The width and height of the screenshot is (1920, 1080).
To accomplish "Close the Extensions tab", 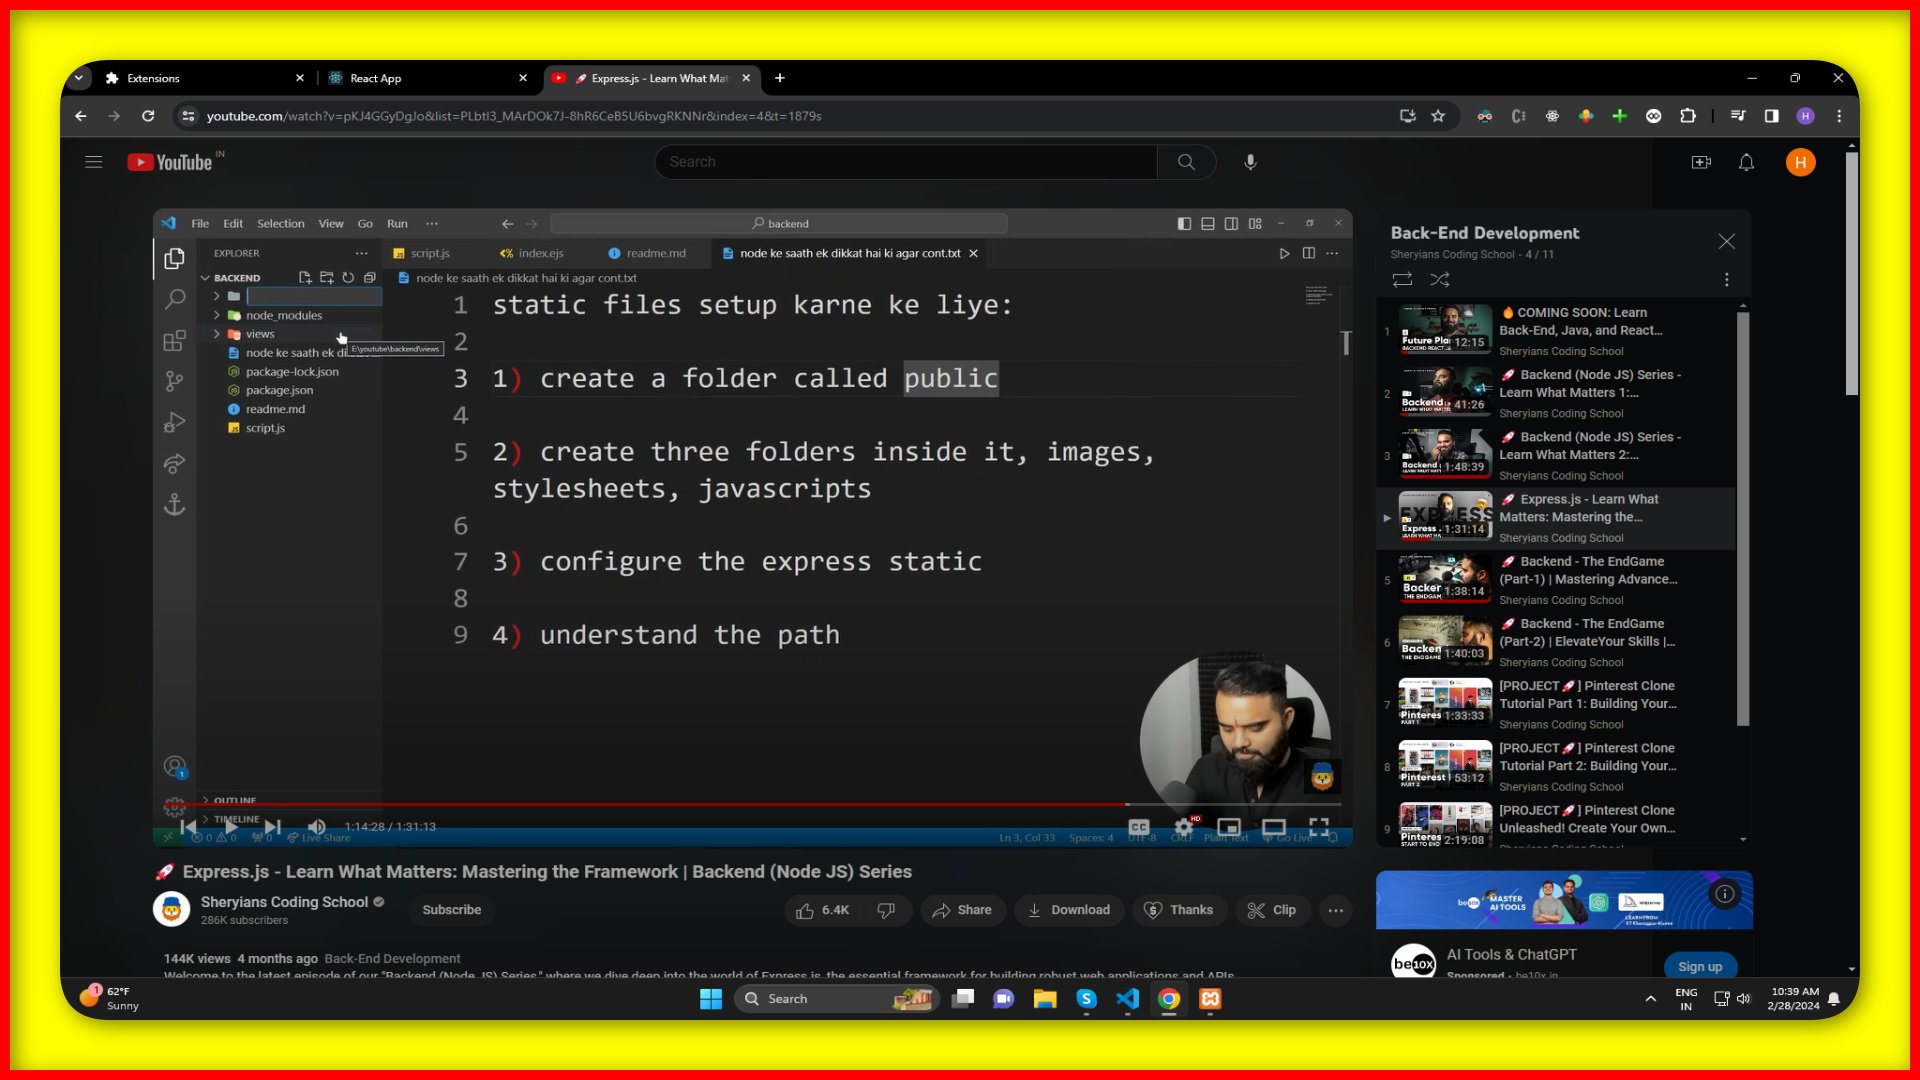I will (299, 78).
